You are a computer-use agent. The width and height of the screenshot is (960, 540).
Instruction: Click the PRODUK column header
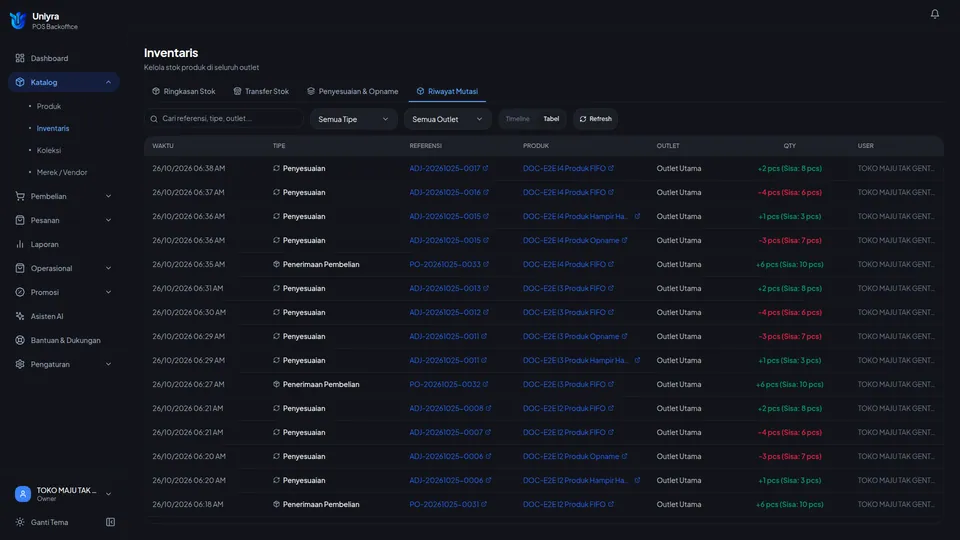tap(536, 146)
